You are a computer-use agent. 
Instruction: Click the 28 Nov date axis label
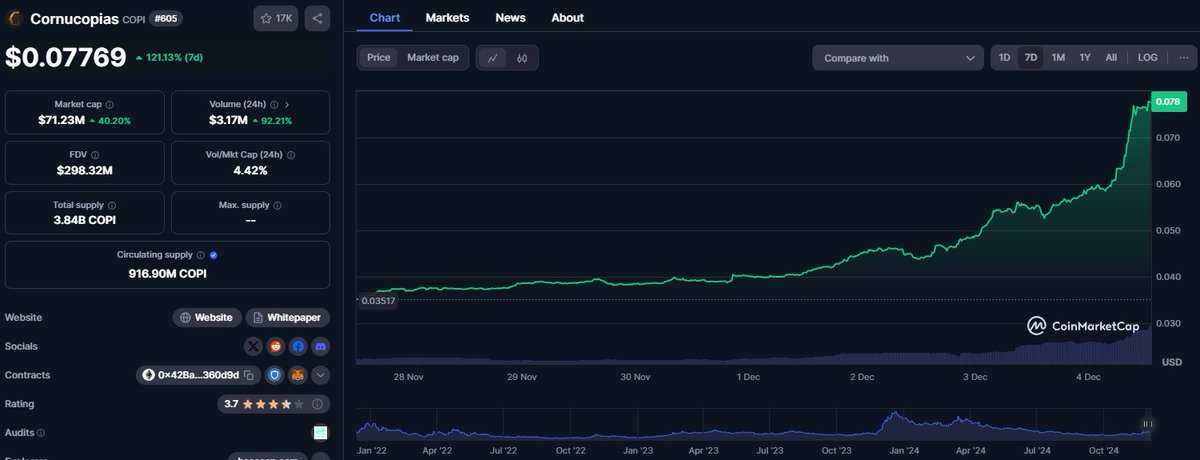(408, 377)
